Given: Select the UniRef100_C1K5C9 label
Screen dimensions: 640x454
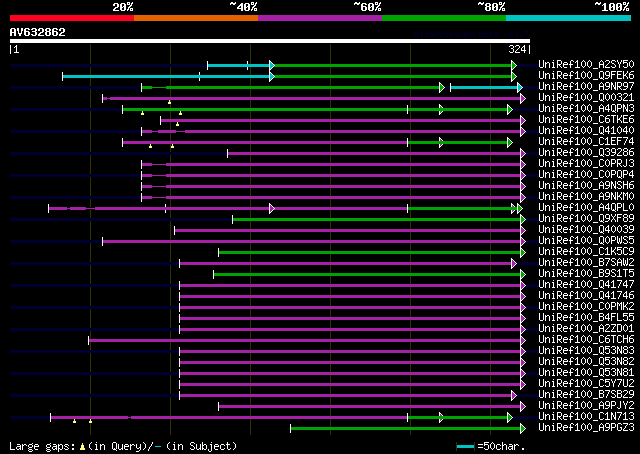Looking at the screenshot, I should (x=586, y=252).
